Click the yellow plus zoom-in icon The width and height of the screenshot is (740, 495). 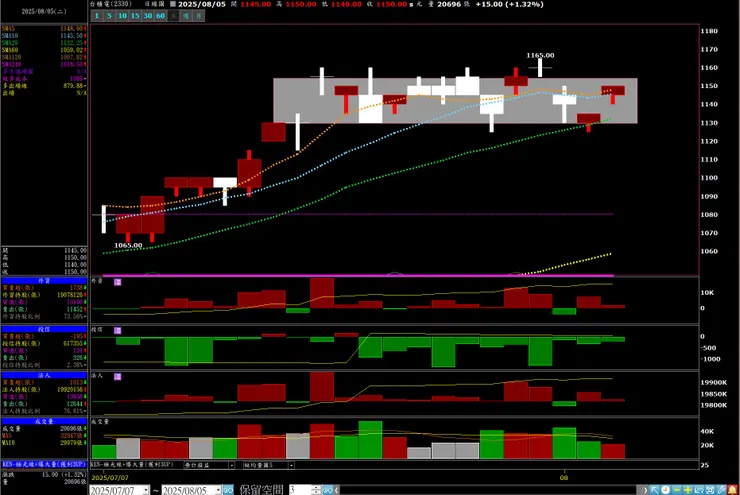pyautogui.click(x=688, y=490)
